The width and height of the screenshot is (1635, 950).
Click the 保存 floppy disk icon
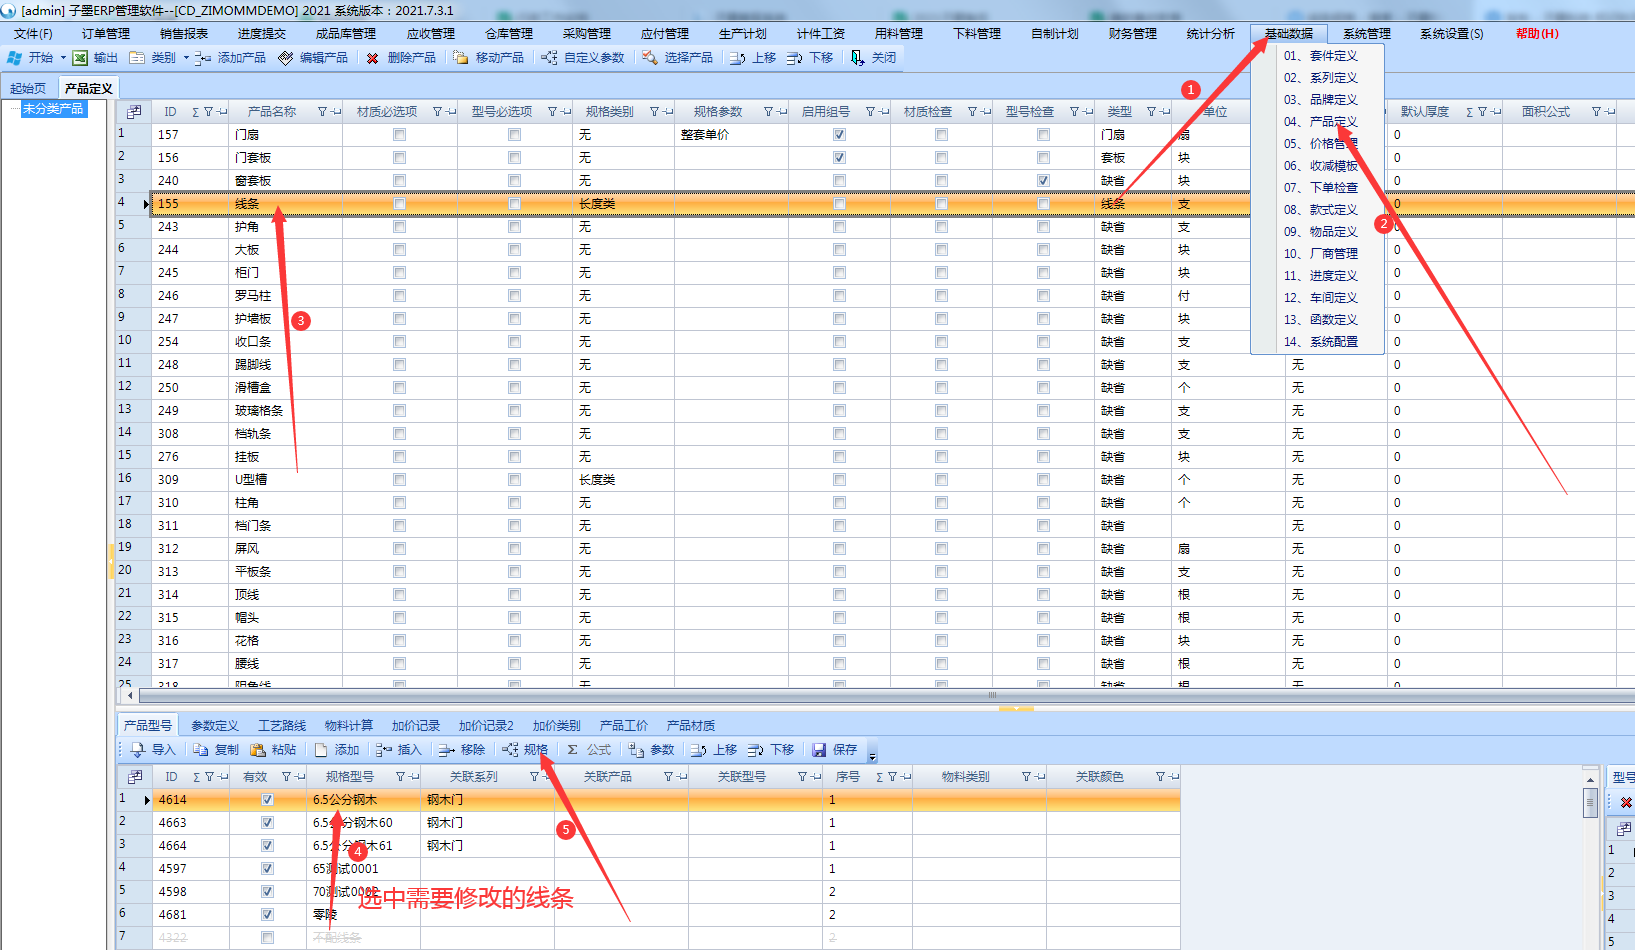[x=819, y=750]
